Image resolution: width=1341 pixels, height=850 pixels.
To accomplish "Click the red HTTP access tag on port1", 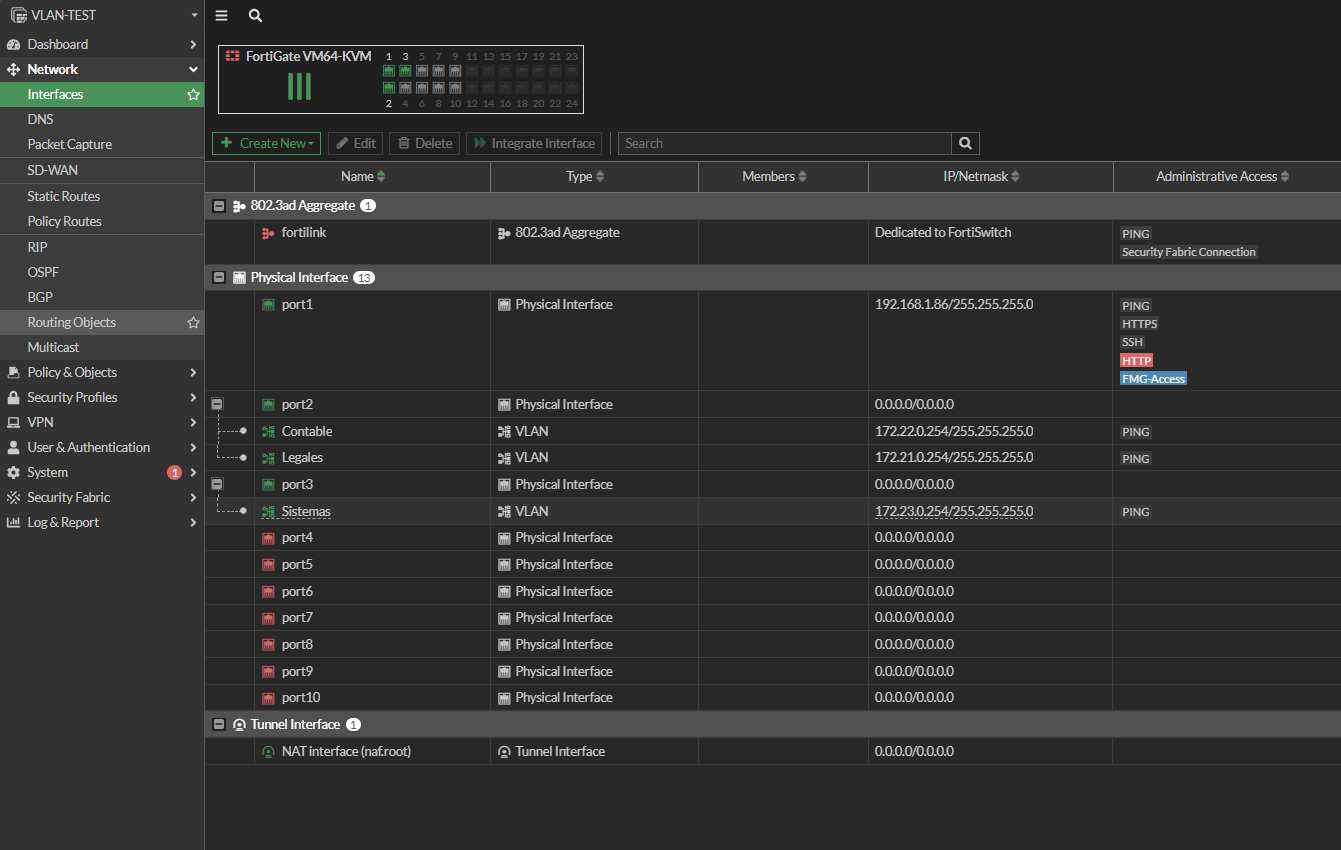I will (x=1136, y=361).
